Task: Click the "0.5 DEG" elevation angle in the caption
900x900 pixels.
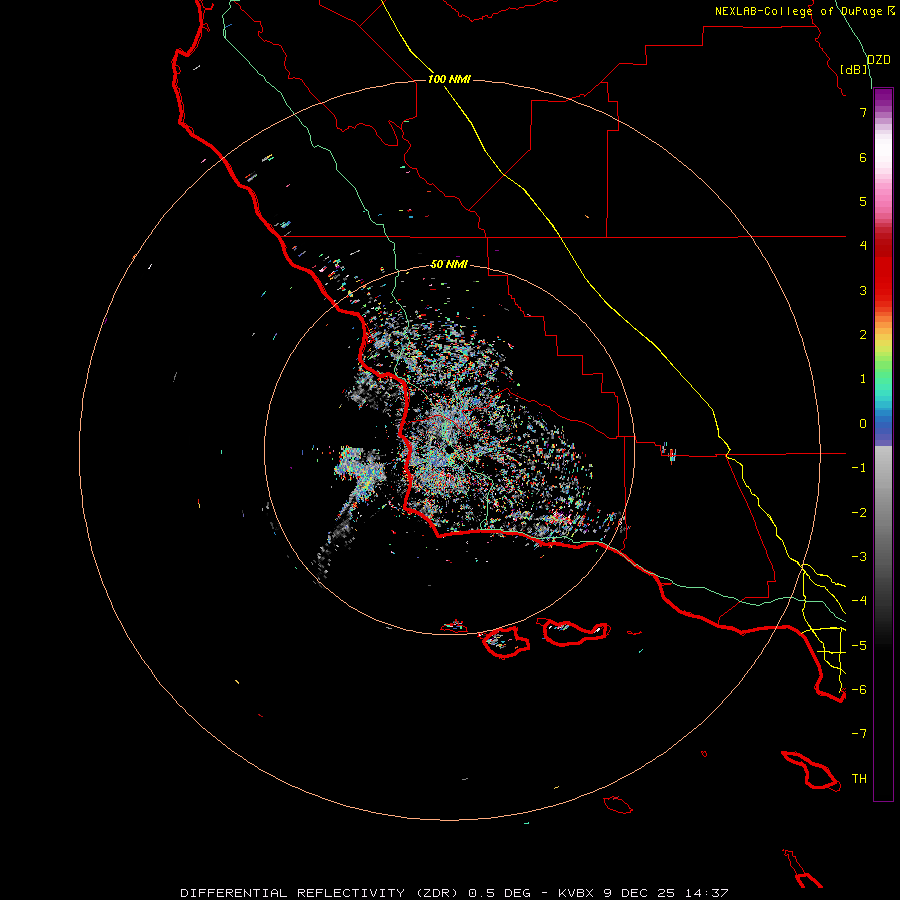Action: tap(499, 893)
